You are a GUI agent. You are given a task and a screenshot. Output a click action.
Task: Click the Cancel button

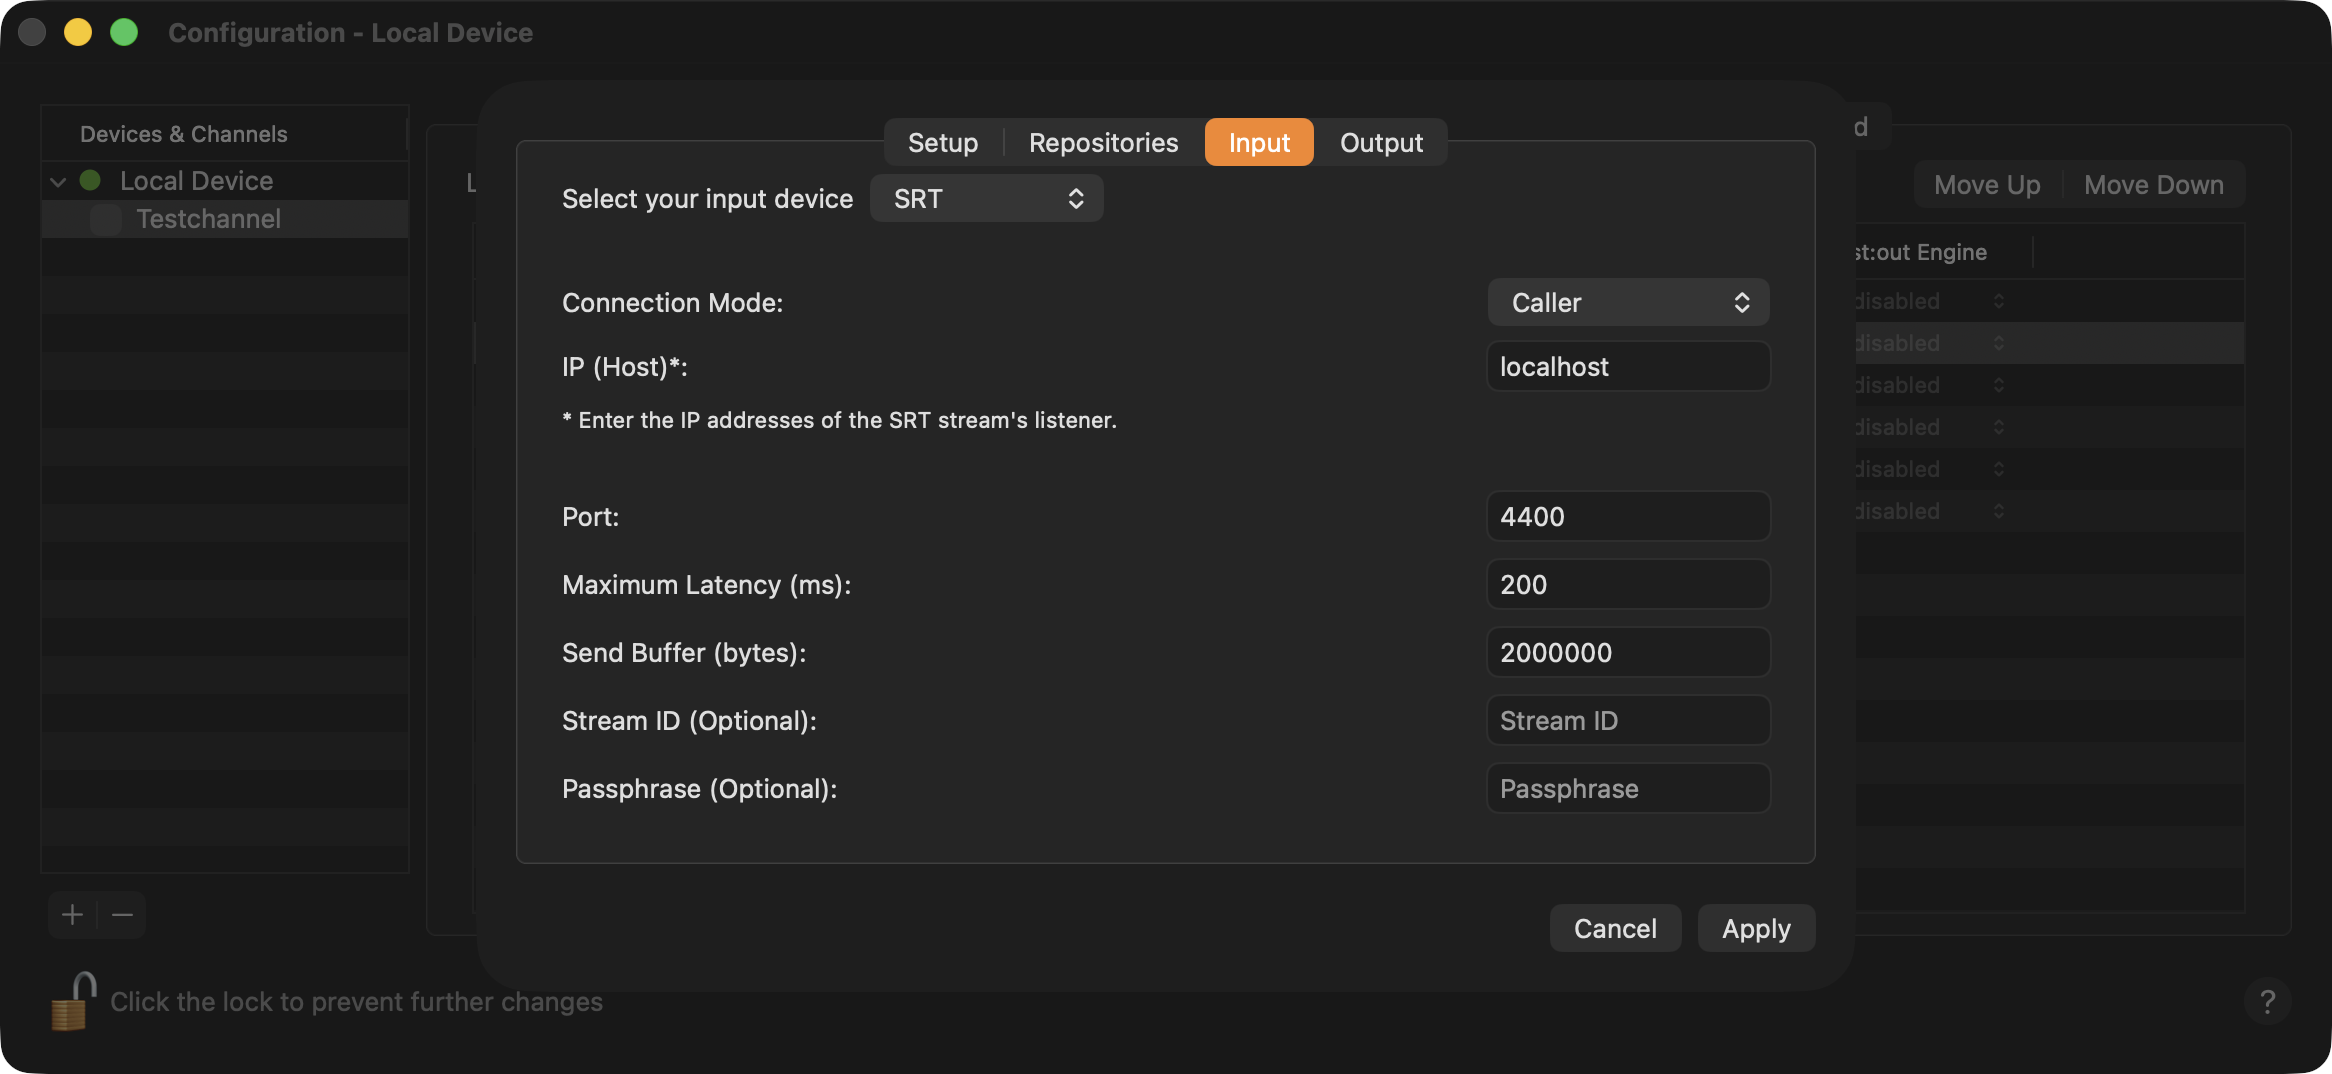point(1615,928)
